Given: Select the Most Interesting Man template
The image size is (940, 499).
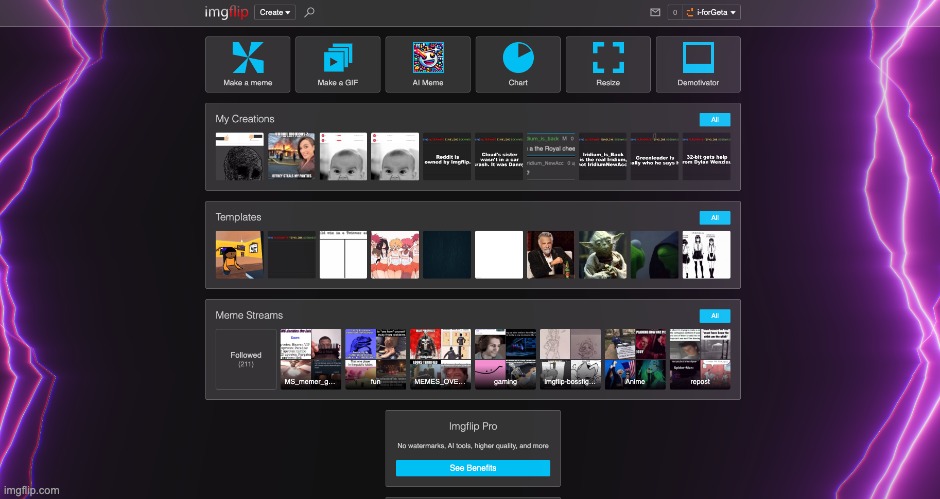Looking at the screenshot, I should point(551,255).
